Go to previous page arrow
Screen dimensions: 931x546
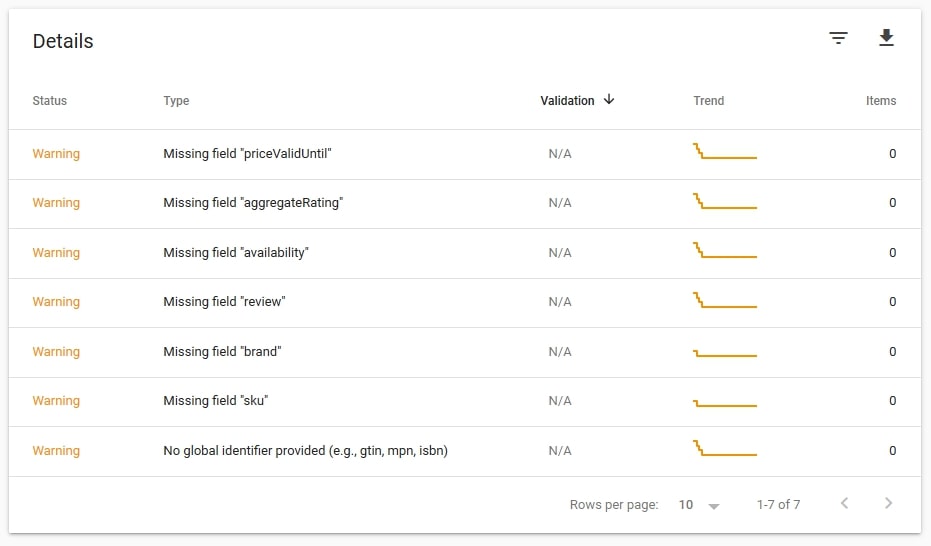(x=844, y=504)
